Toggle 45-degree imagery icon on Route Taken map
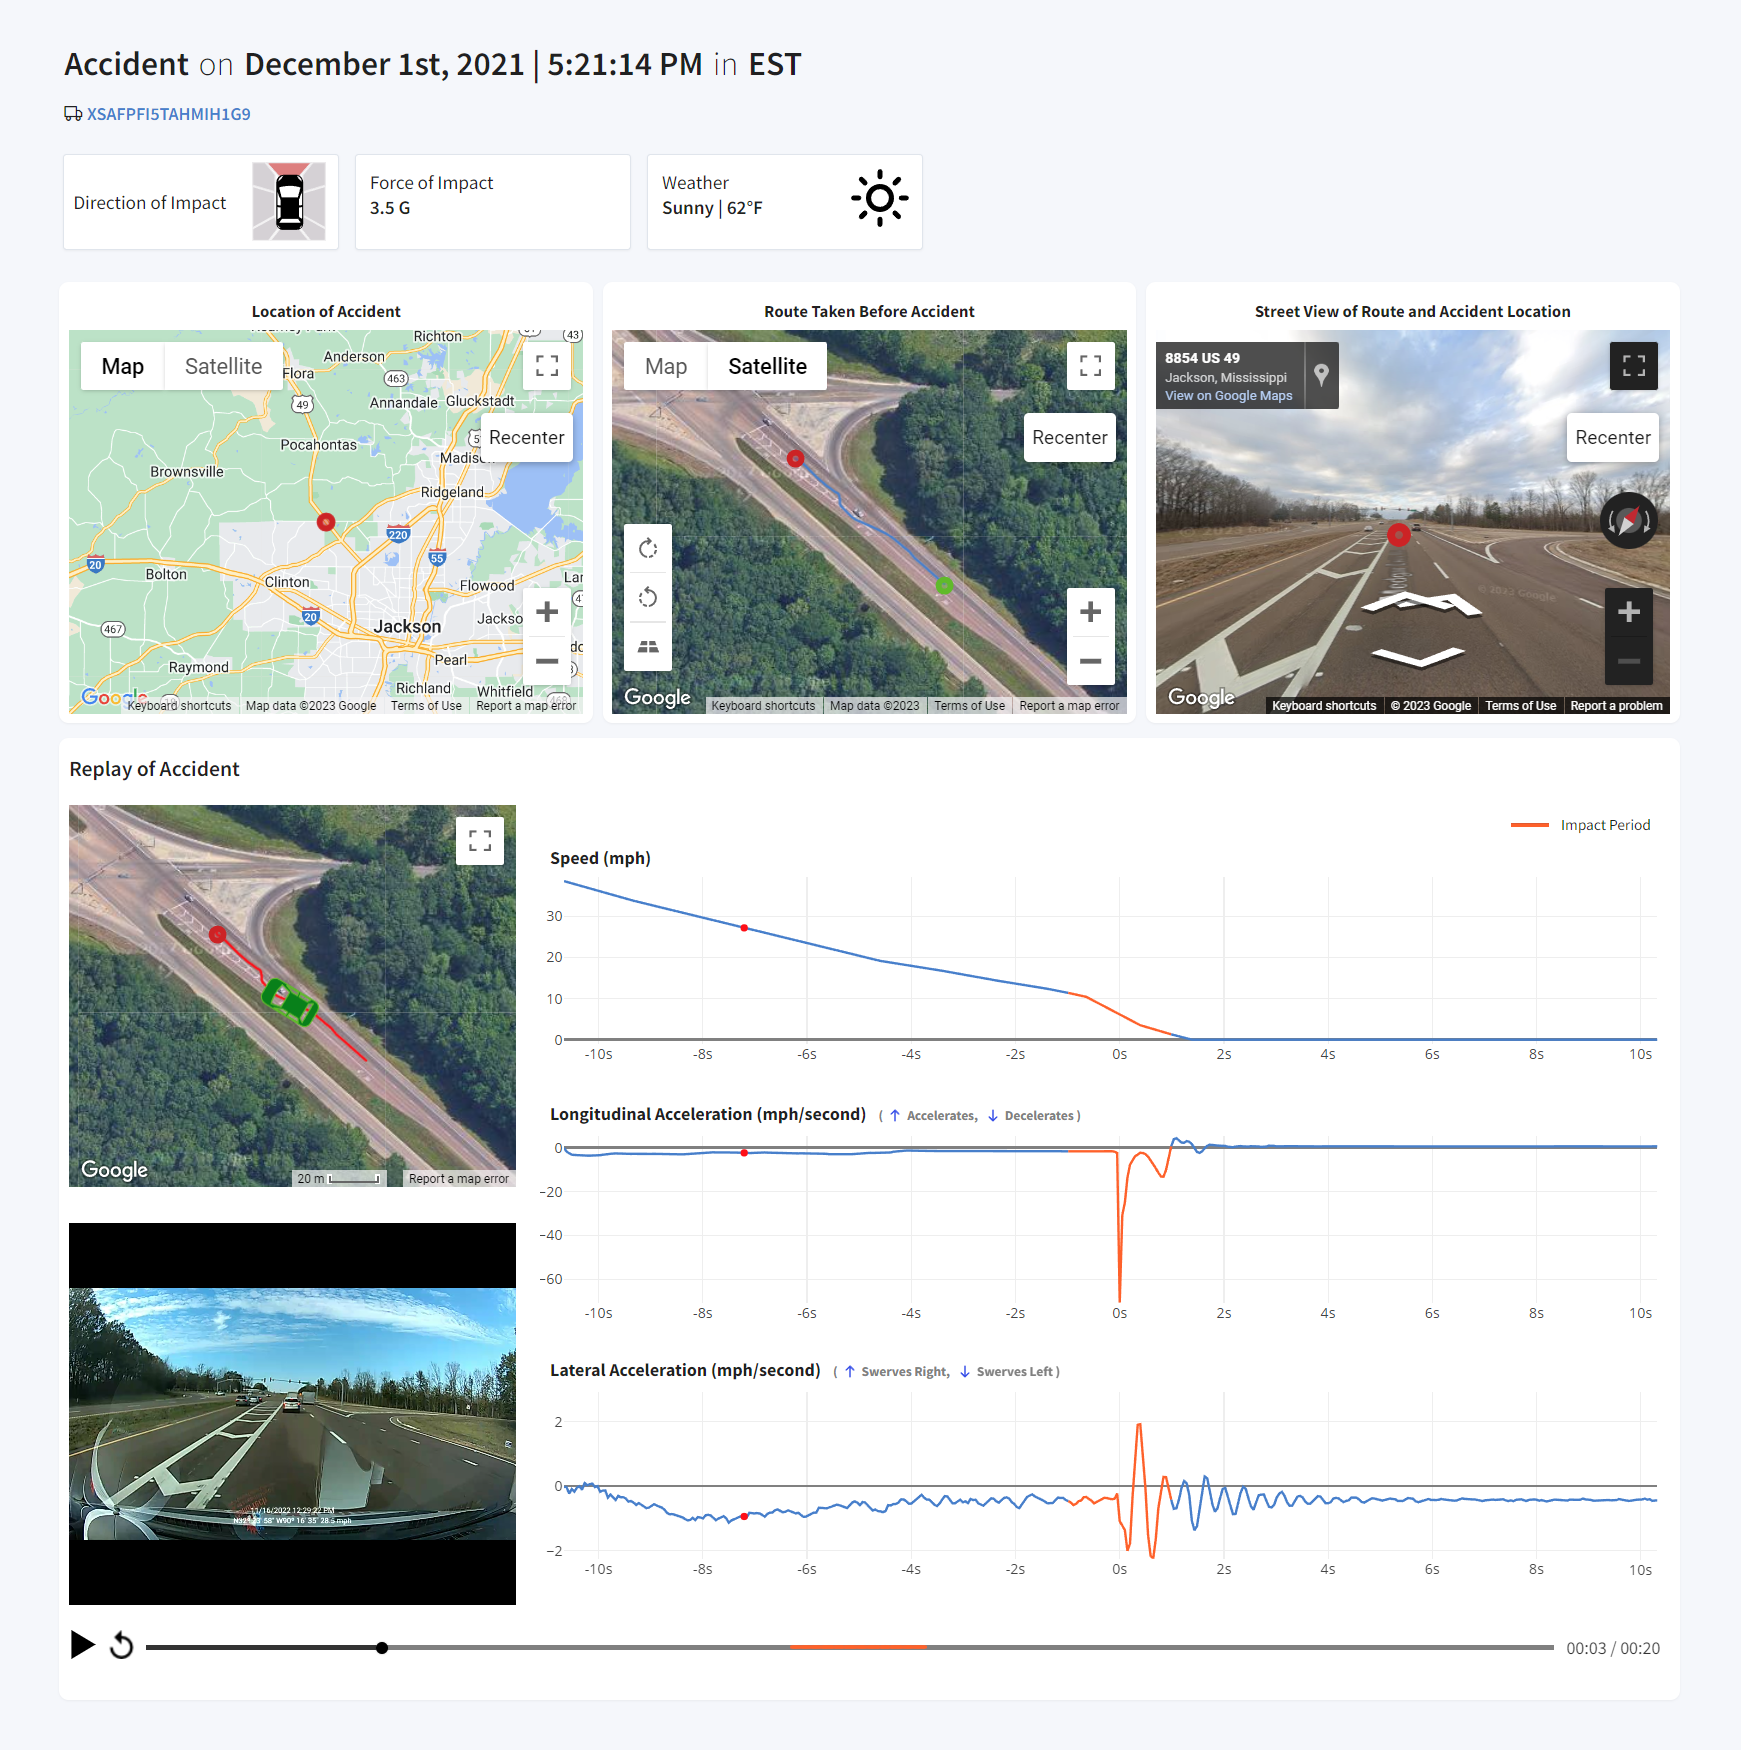 pos(648,646)
